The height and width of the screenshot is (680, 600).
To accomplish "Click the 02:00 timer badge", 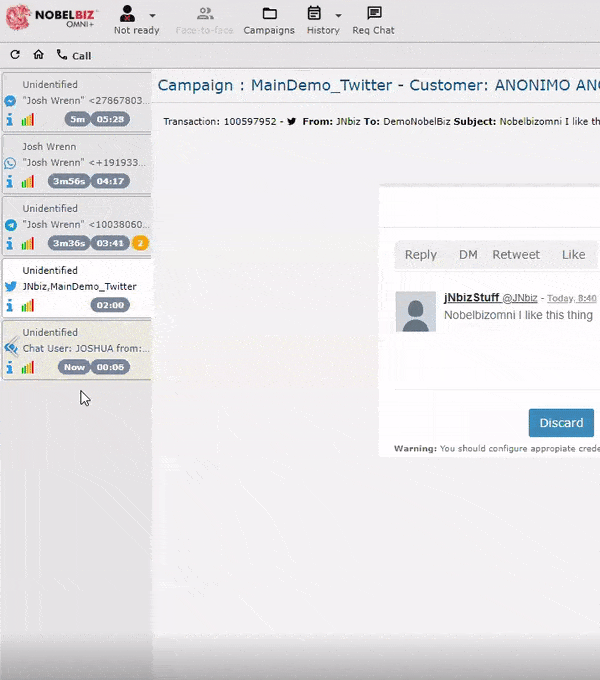I will (x=110, y=305).
